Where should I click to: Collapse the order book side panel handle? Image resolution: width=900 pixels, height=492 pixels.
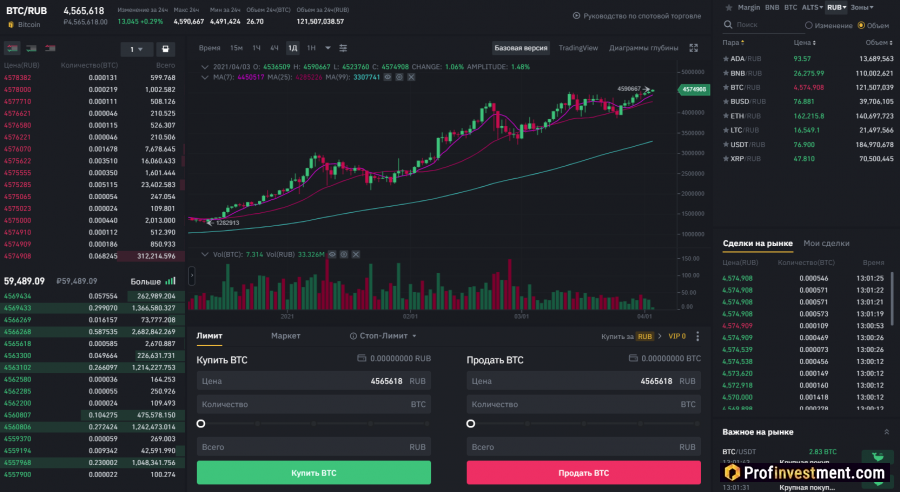coord(192,276)
